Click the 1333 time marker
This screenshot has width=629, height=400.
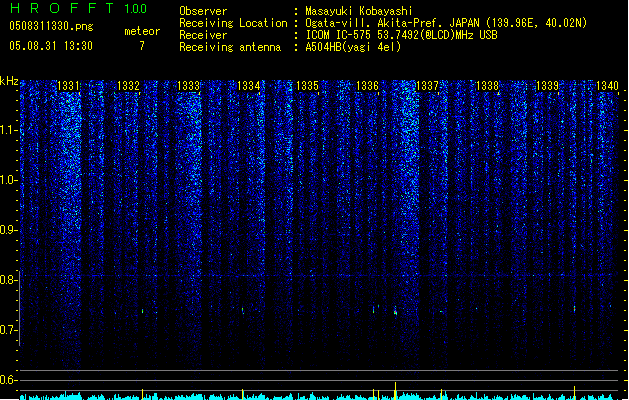coord(188,86)
